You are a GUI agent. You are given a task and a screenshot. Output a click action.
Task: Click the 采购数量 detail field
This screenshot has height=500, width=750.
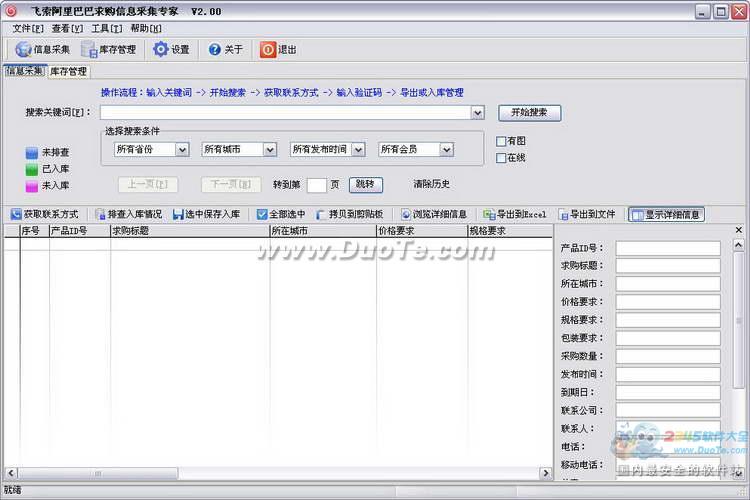(x=668, y=356)
